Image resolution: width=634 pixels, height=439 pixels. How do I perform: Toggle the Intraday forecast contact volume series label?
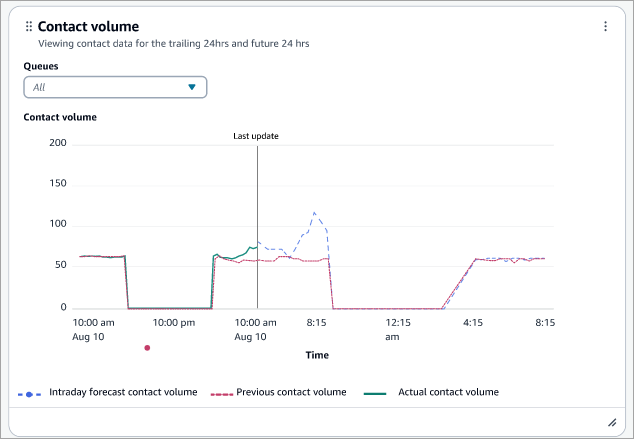tap(123, 392)
